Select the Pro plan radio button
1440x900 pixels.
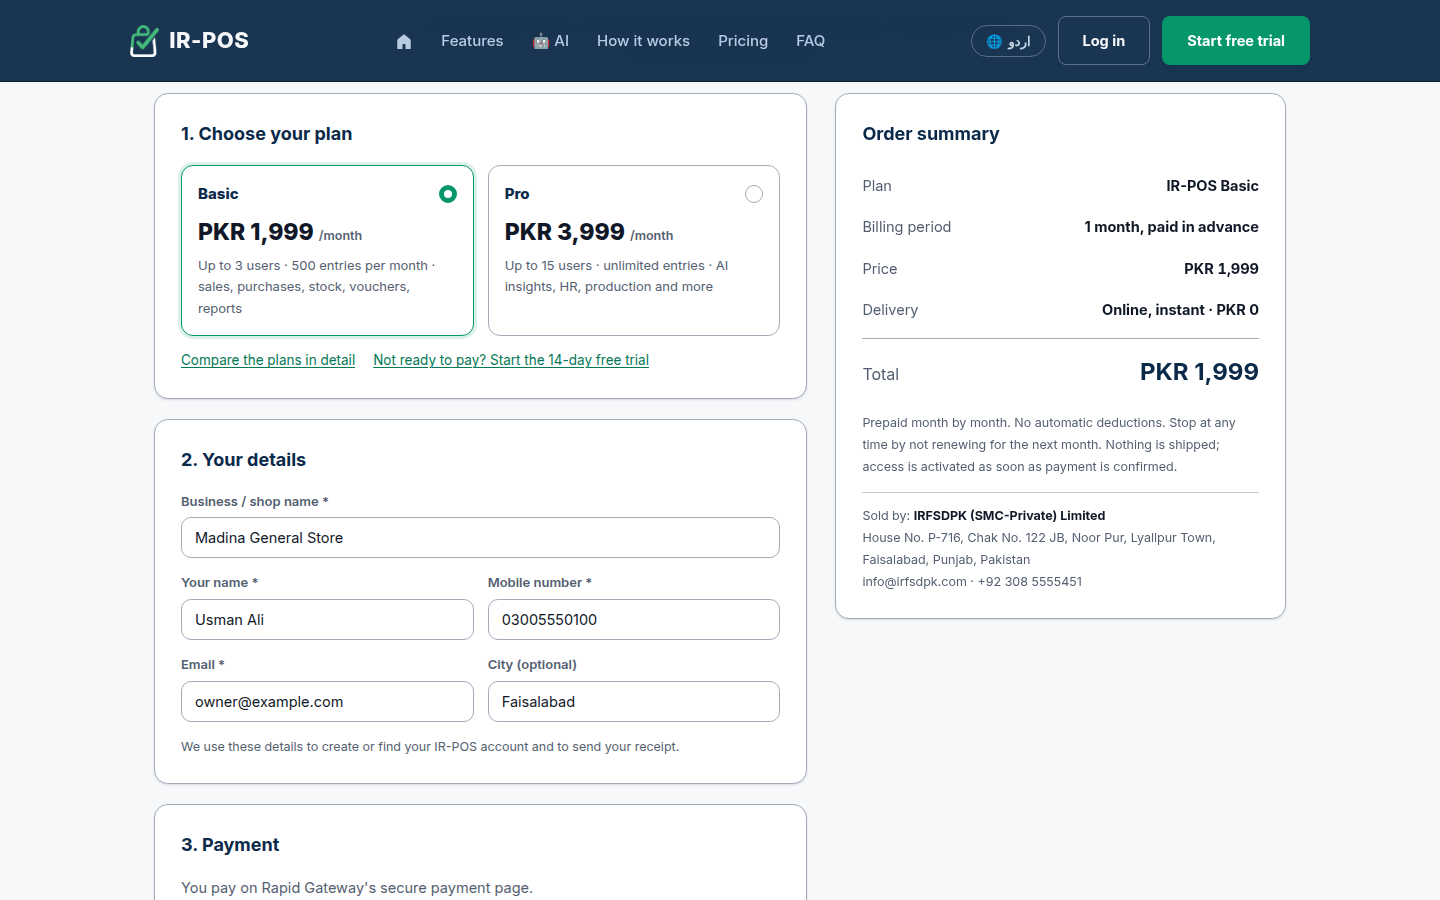click(754, 194)
